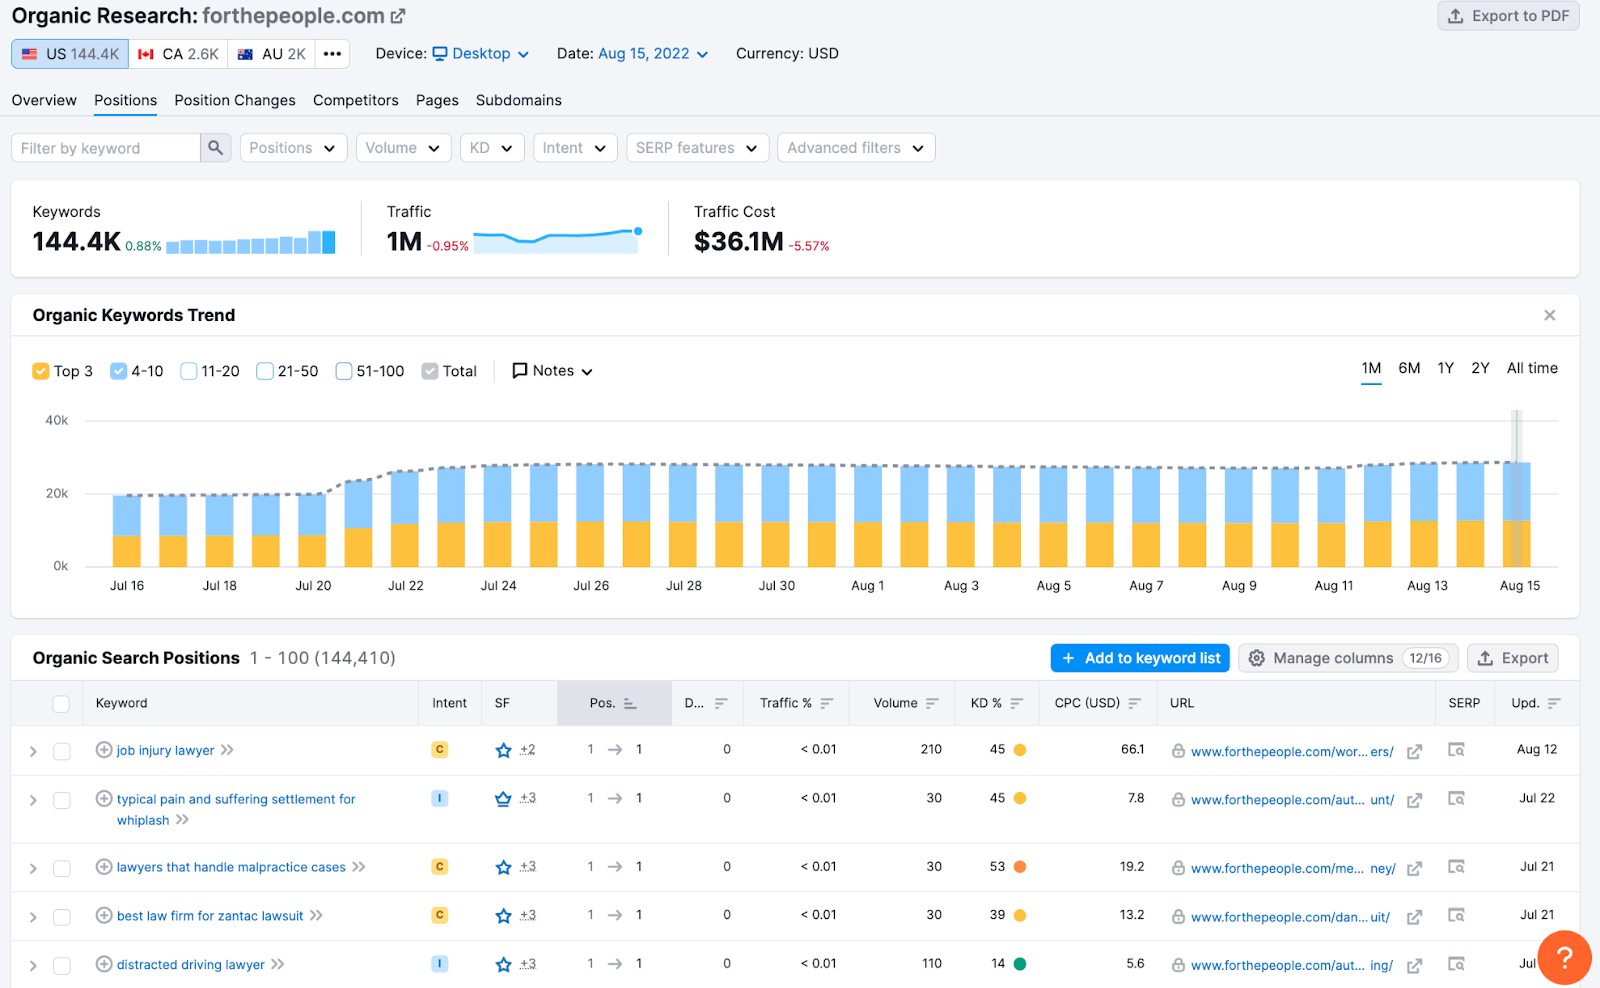Open Positions filter dropdown
The image size is (1600, 988).
293,148
